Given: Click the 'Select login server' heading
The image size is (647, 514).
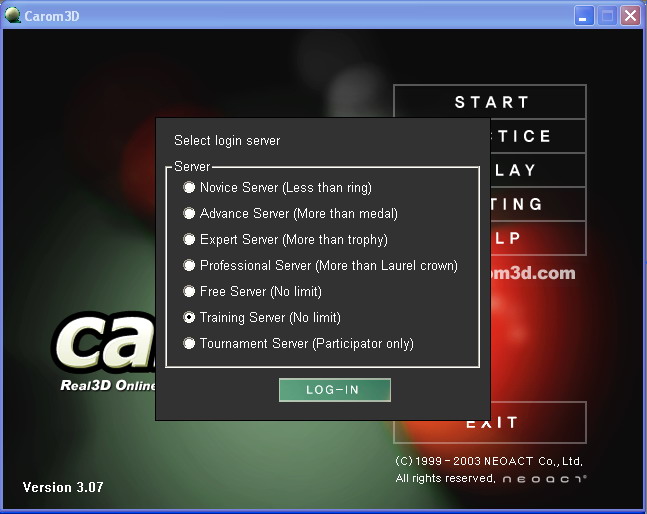Looking at the screenshot, I should tap(227, 141).
